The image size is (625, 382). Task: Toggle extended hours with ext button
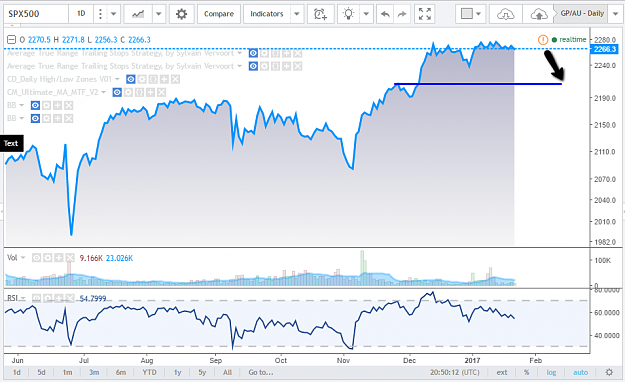click(502, 372)
